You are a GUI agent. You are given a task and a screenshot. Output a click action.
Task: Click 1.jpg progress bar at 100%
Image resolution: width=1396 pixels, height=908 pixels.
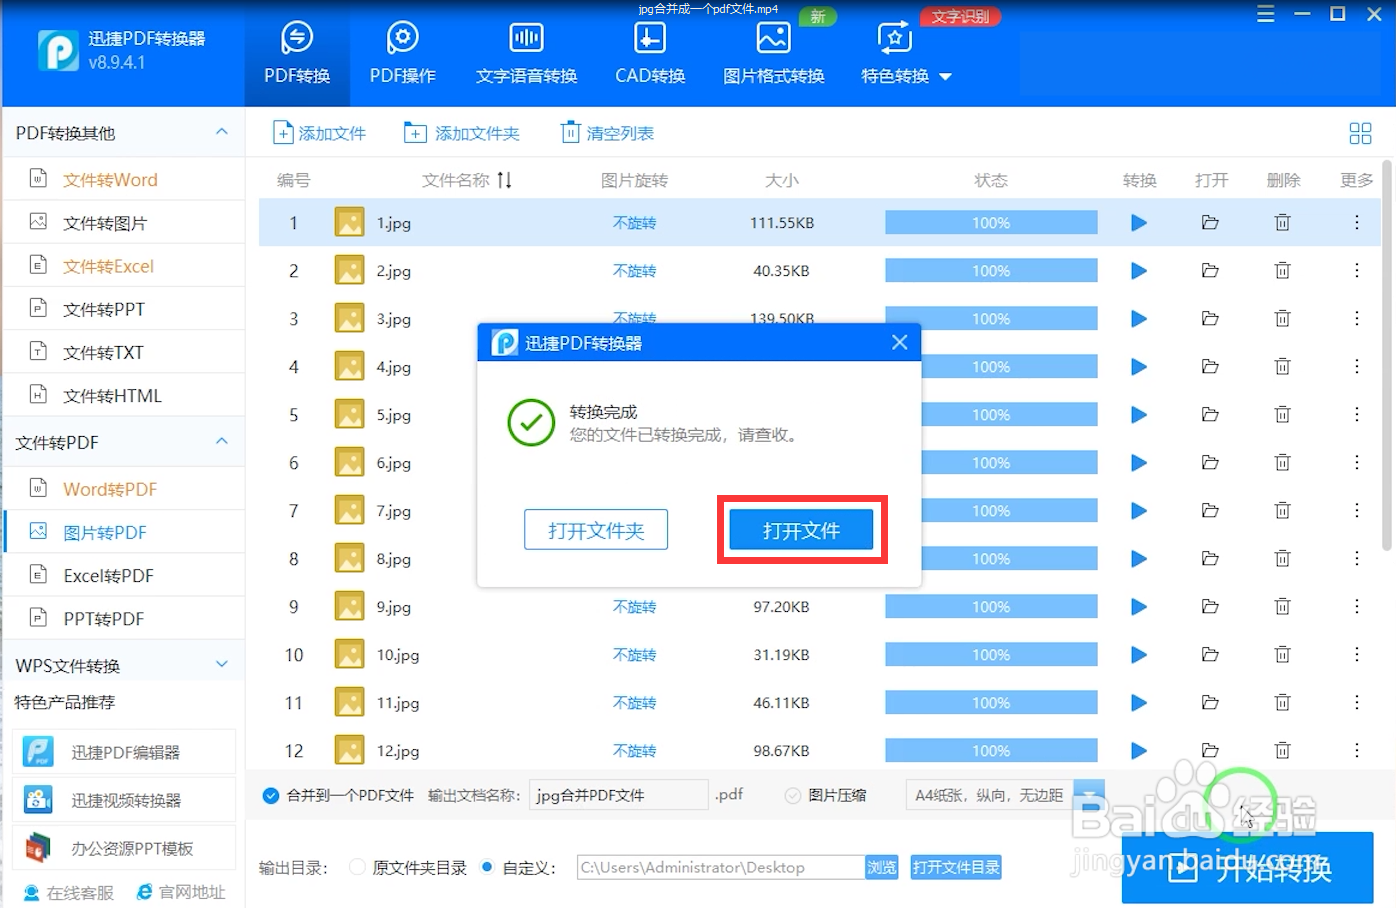tap(991, 223)
